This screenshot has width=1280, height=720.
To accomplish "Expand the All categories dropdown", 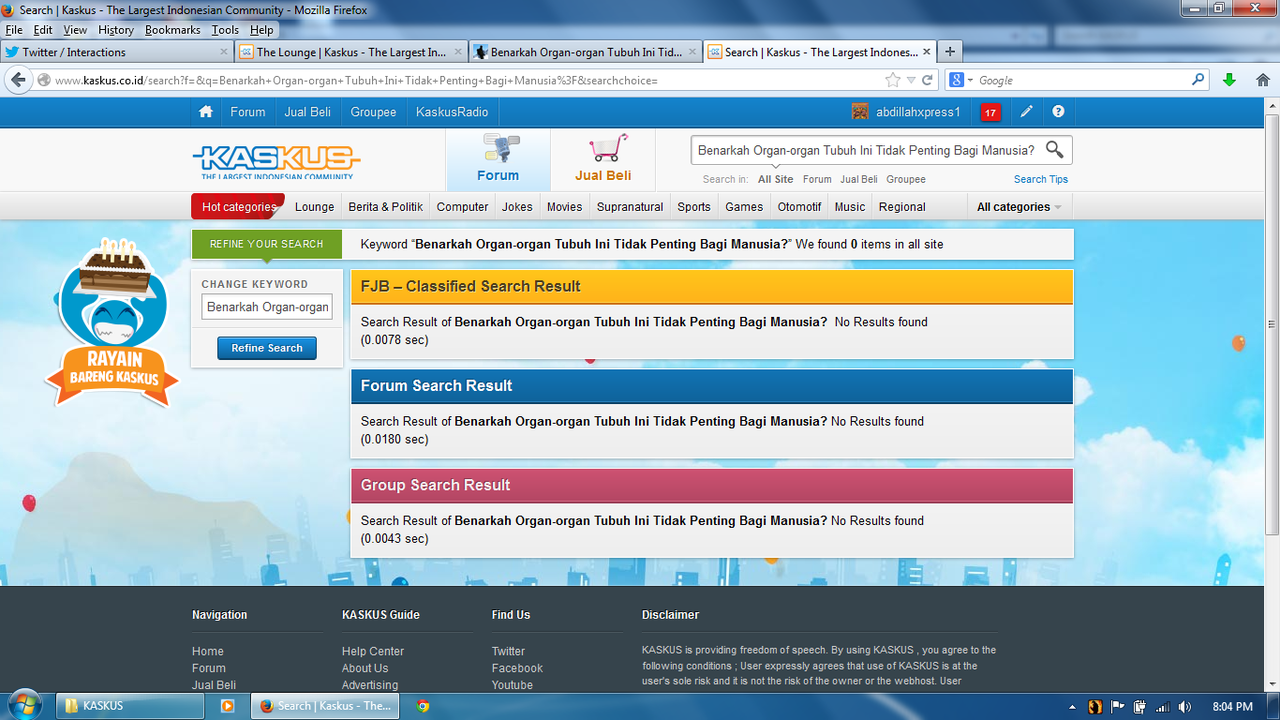I will tap(1019, 207).
